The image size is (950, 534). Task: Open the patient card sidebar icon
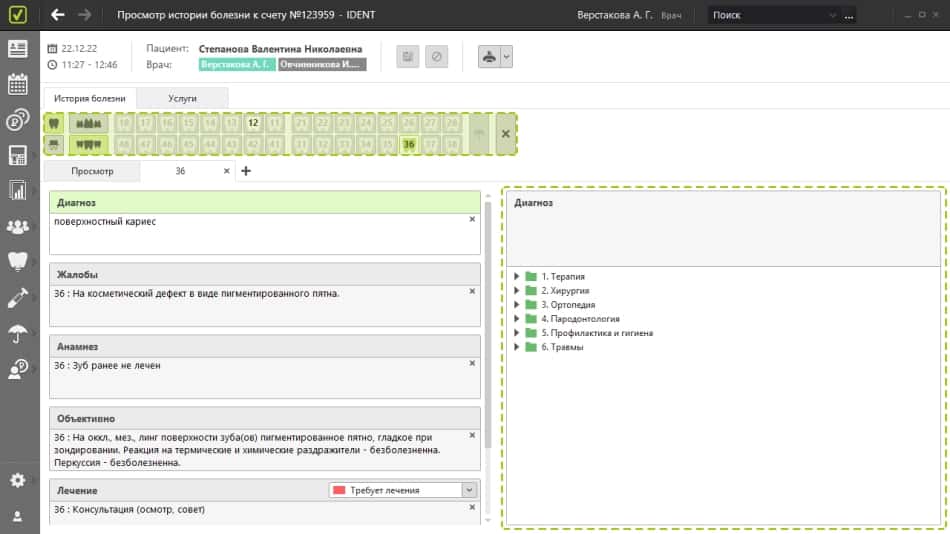(x=17, y=48)
